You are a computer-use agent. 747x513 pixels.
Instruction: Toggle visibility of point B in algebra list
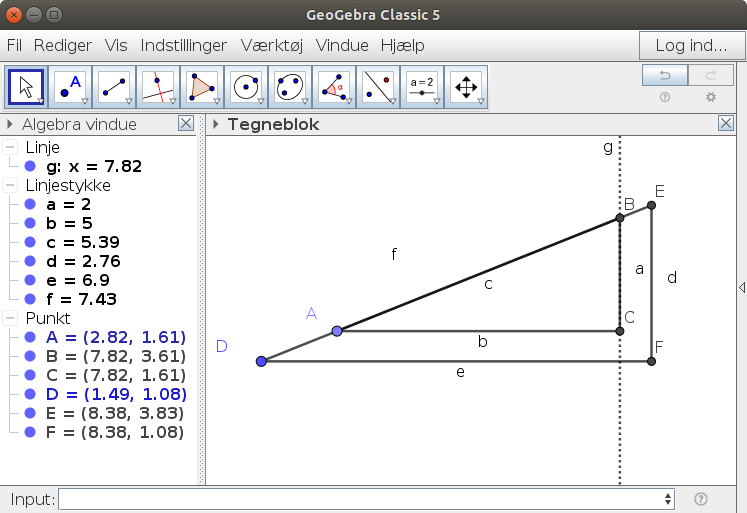tap(30, 356)
